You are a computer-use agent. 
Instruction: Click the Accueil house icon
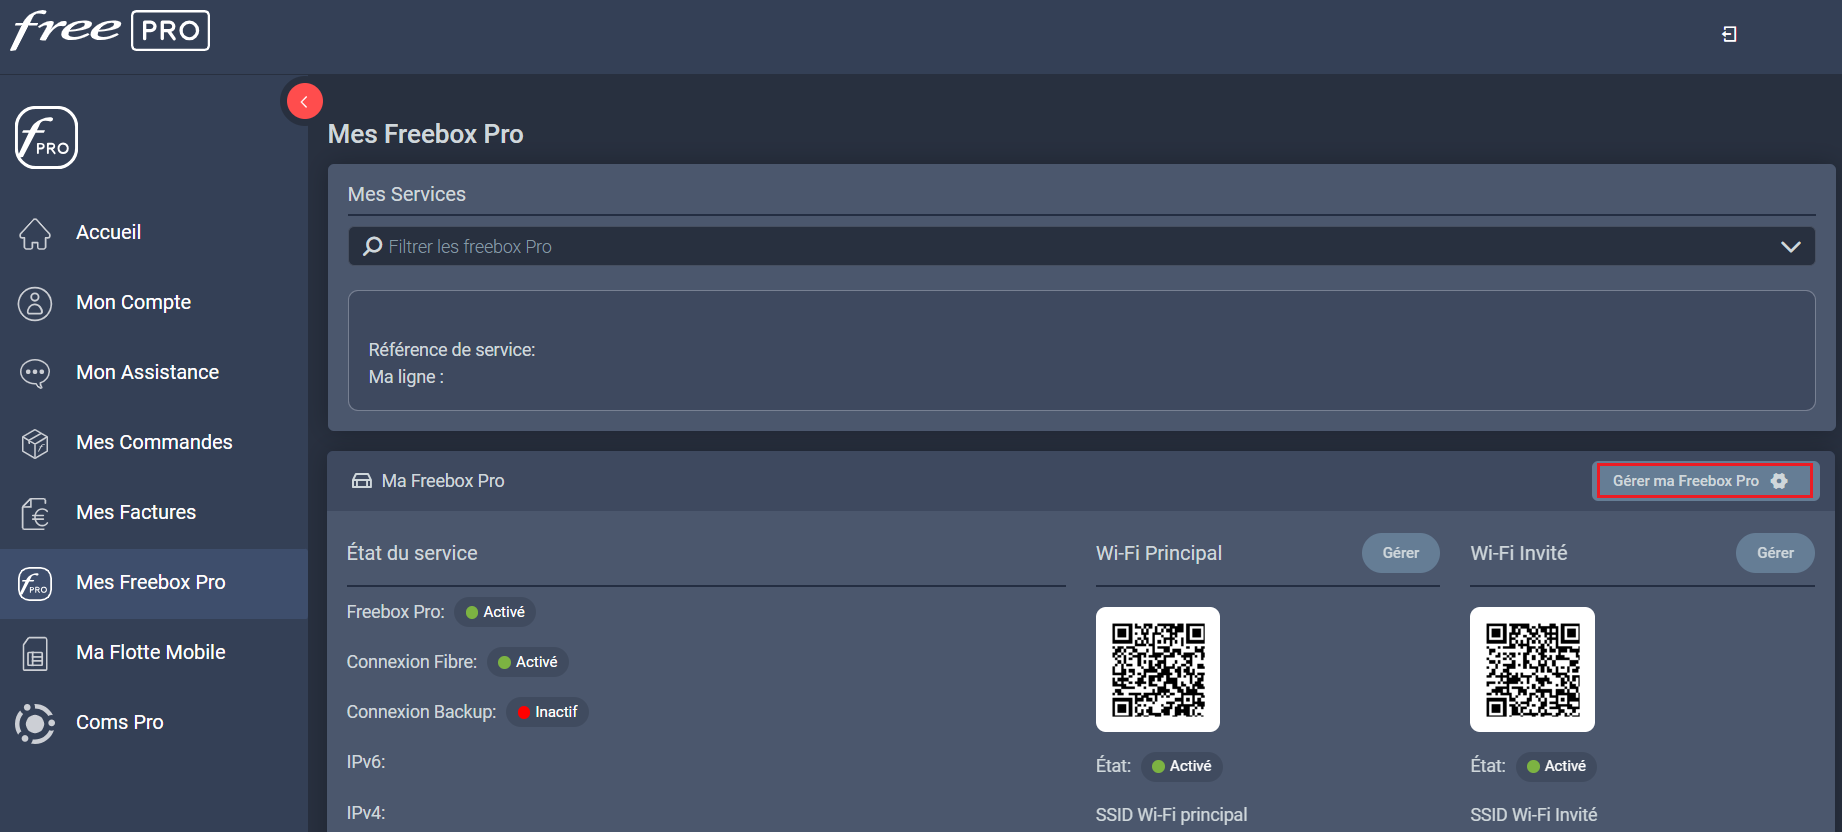pos(35,233)
